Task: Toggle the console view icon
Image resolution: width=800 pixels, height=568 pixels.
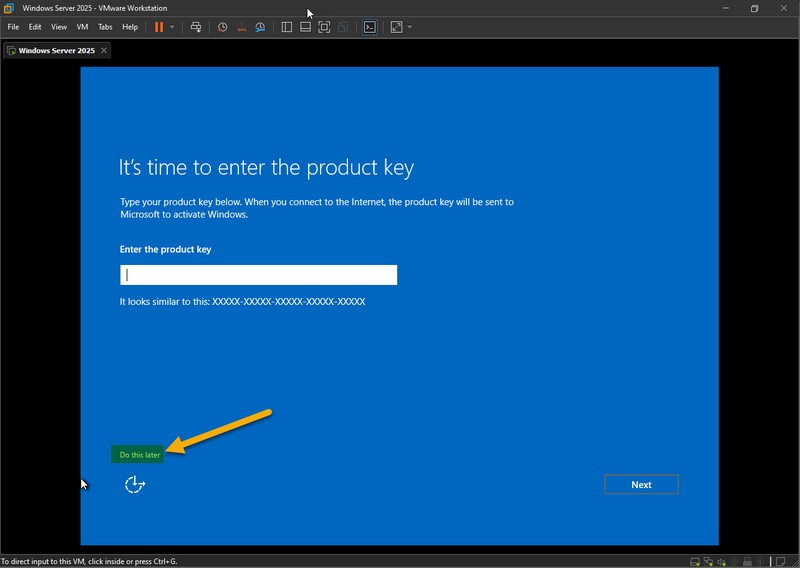Action: pyautogui.click(x=370, y=27)
